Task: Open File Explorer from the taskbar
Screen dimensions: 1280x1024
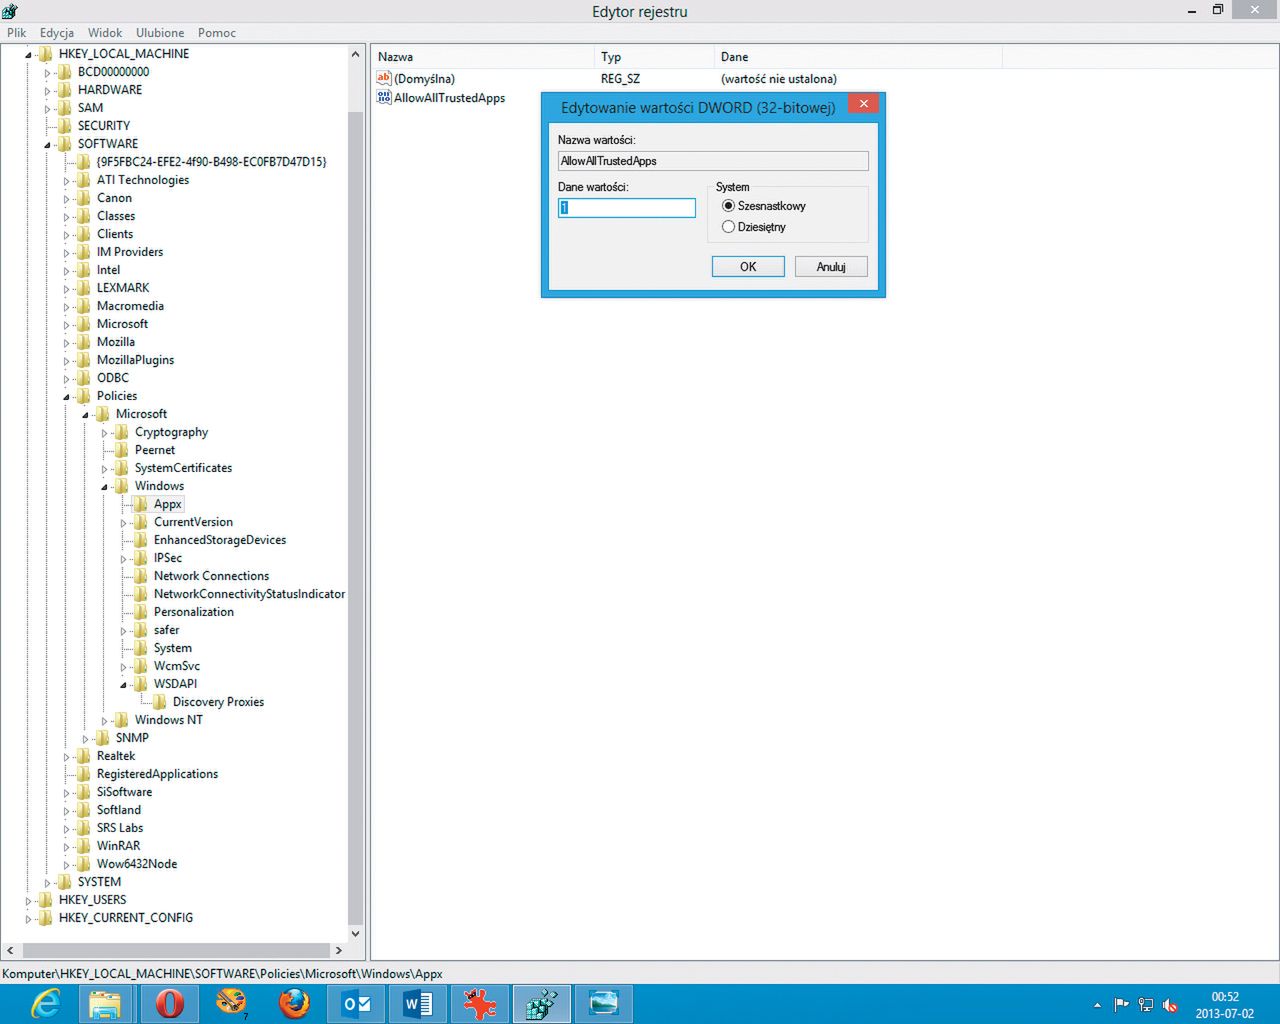Action: click(105, 1003)
